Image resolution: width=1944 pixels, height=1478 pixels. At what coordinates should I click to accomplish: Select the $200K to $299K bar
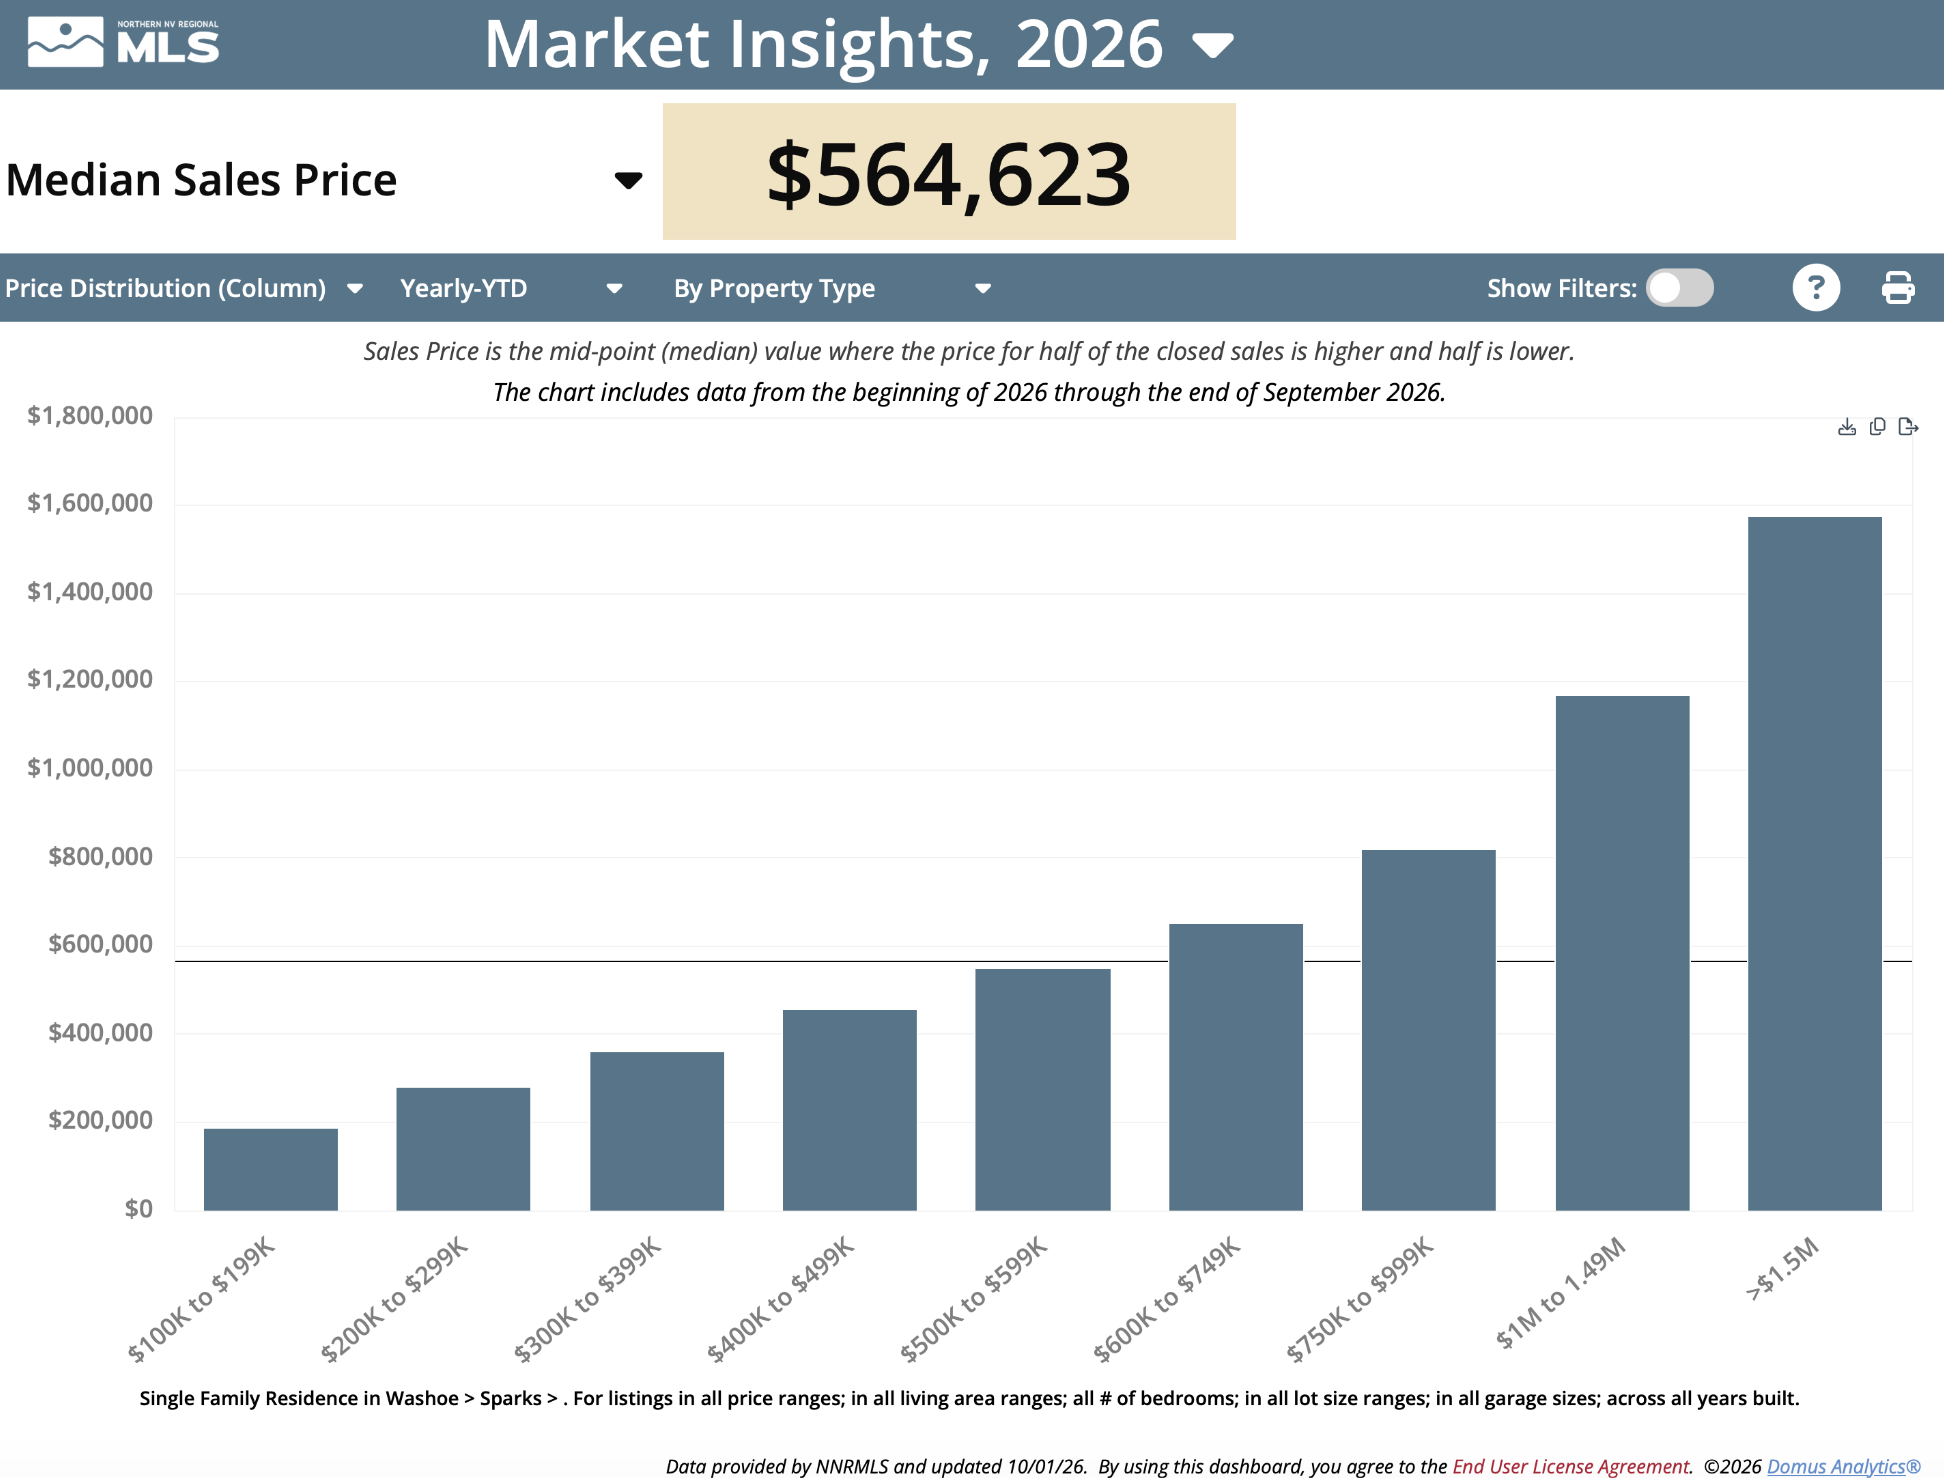(x=463, y=1149)
